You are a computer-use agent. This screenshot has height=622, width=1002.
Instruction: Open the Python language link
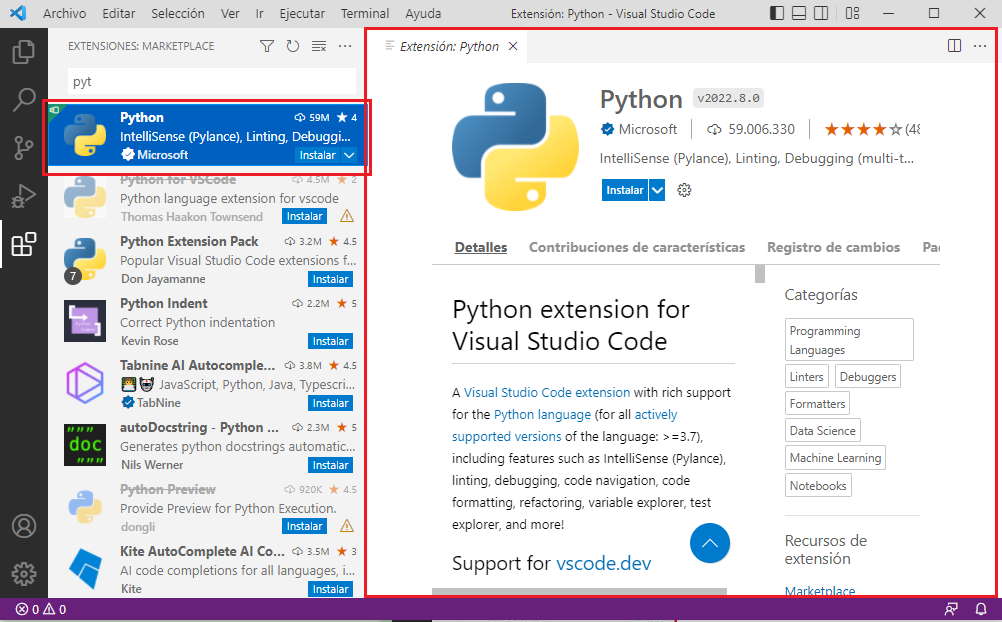point(543,414)
